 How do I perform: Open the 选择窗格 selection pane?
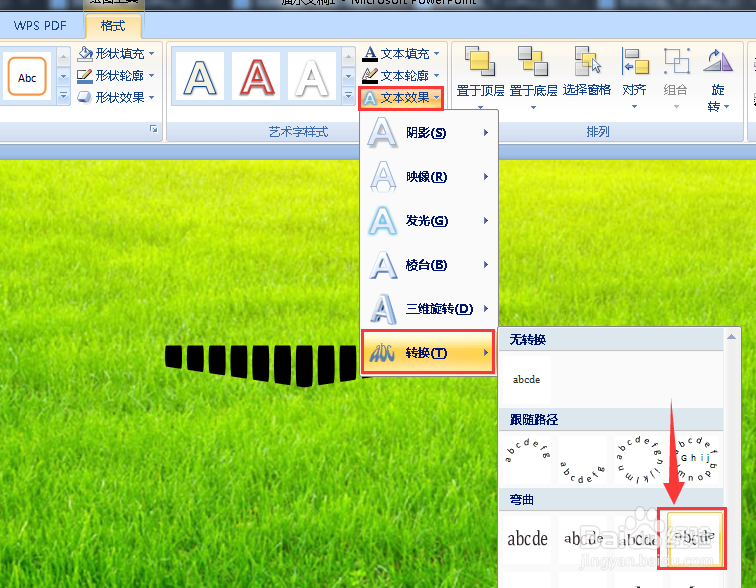587,70
